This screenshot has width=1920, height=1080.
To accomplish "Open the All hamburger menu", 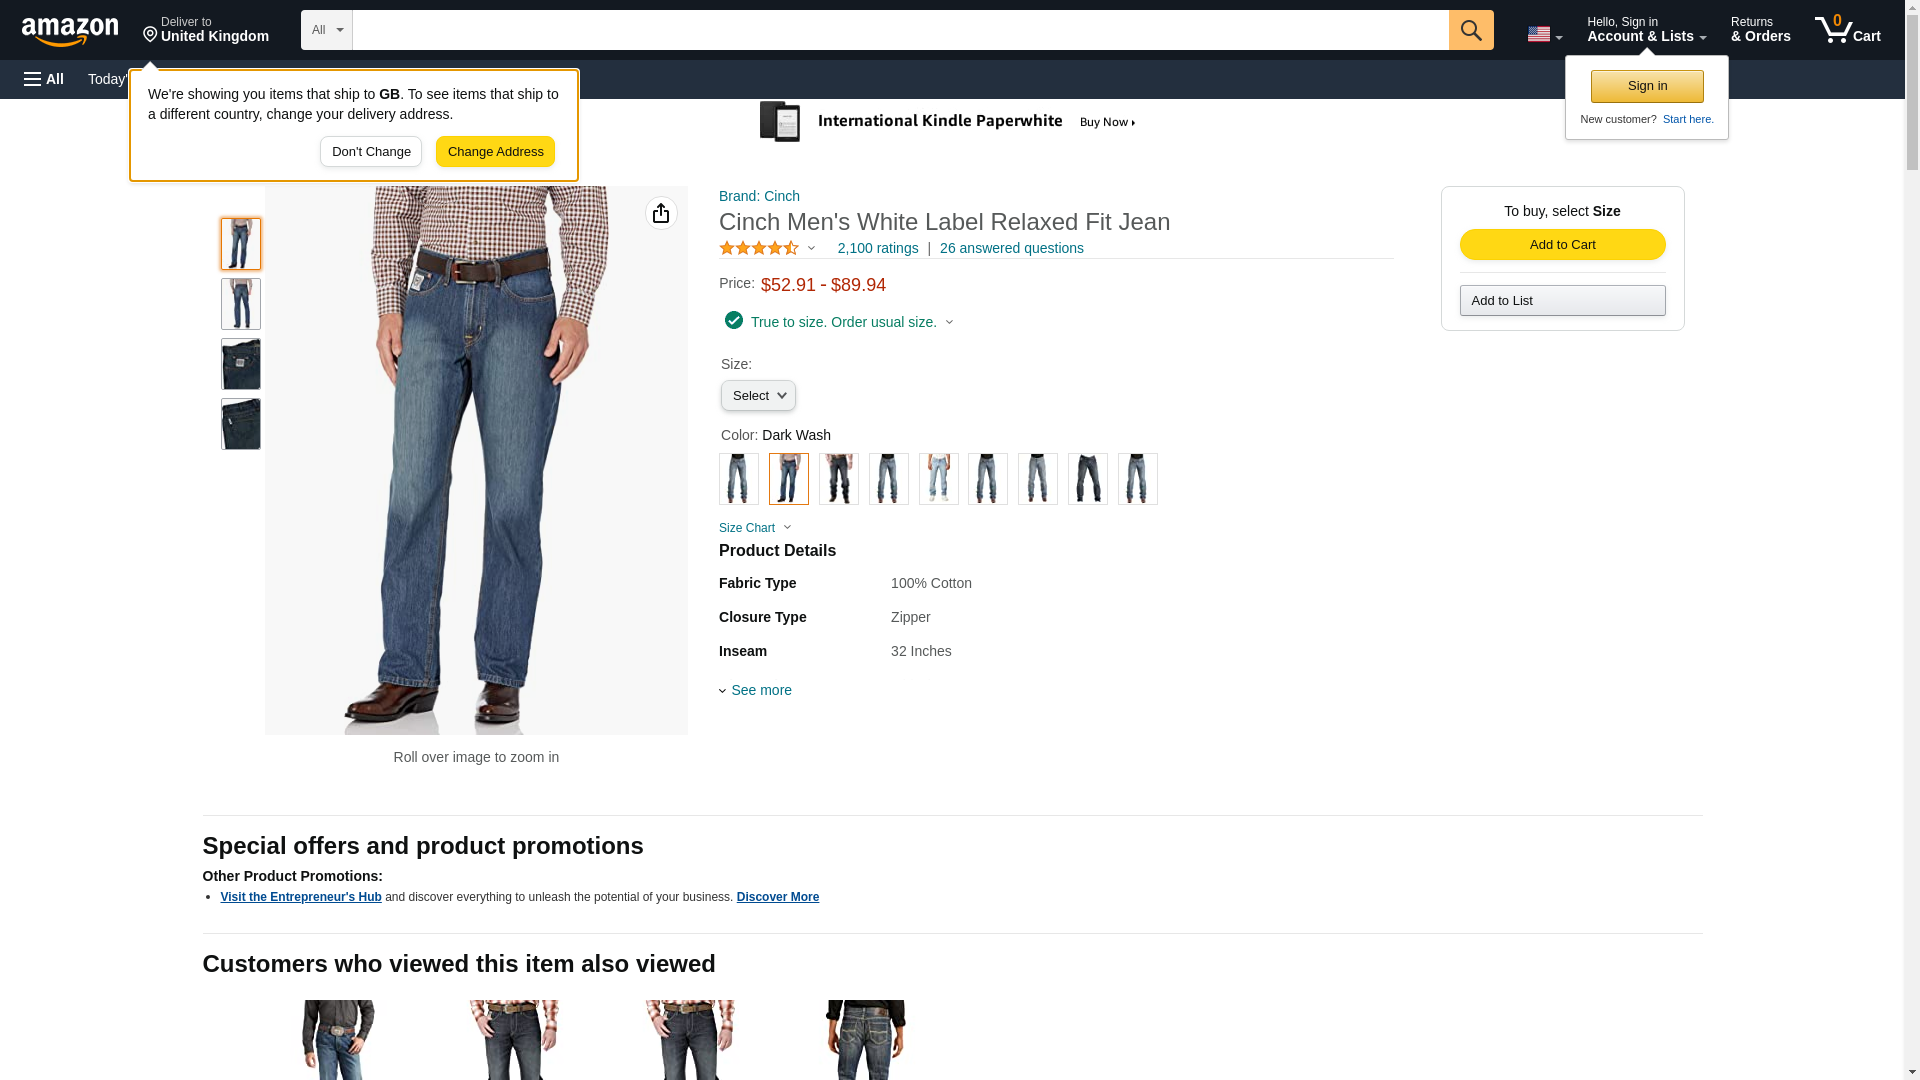I will [44, 79].
